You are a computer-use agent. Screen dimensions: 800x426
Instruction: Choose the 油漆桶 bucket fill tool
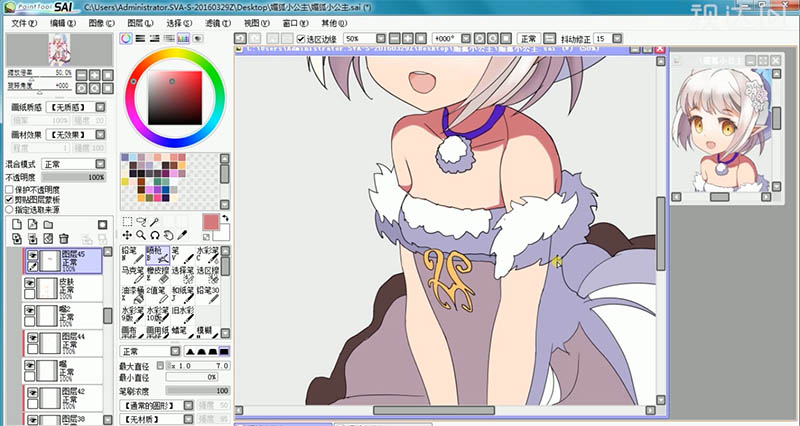point(133,294)
